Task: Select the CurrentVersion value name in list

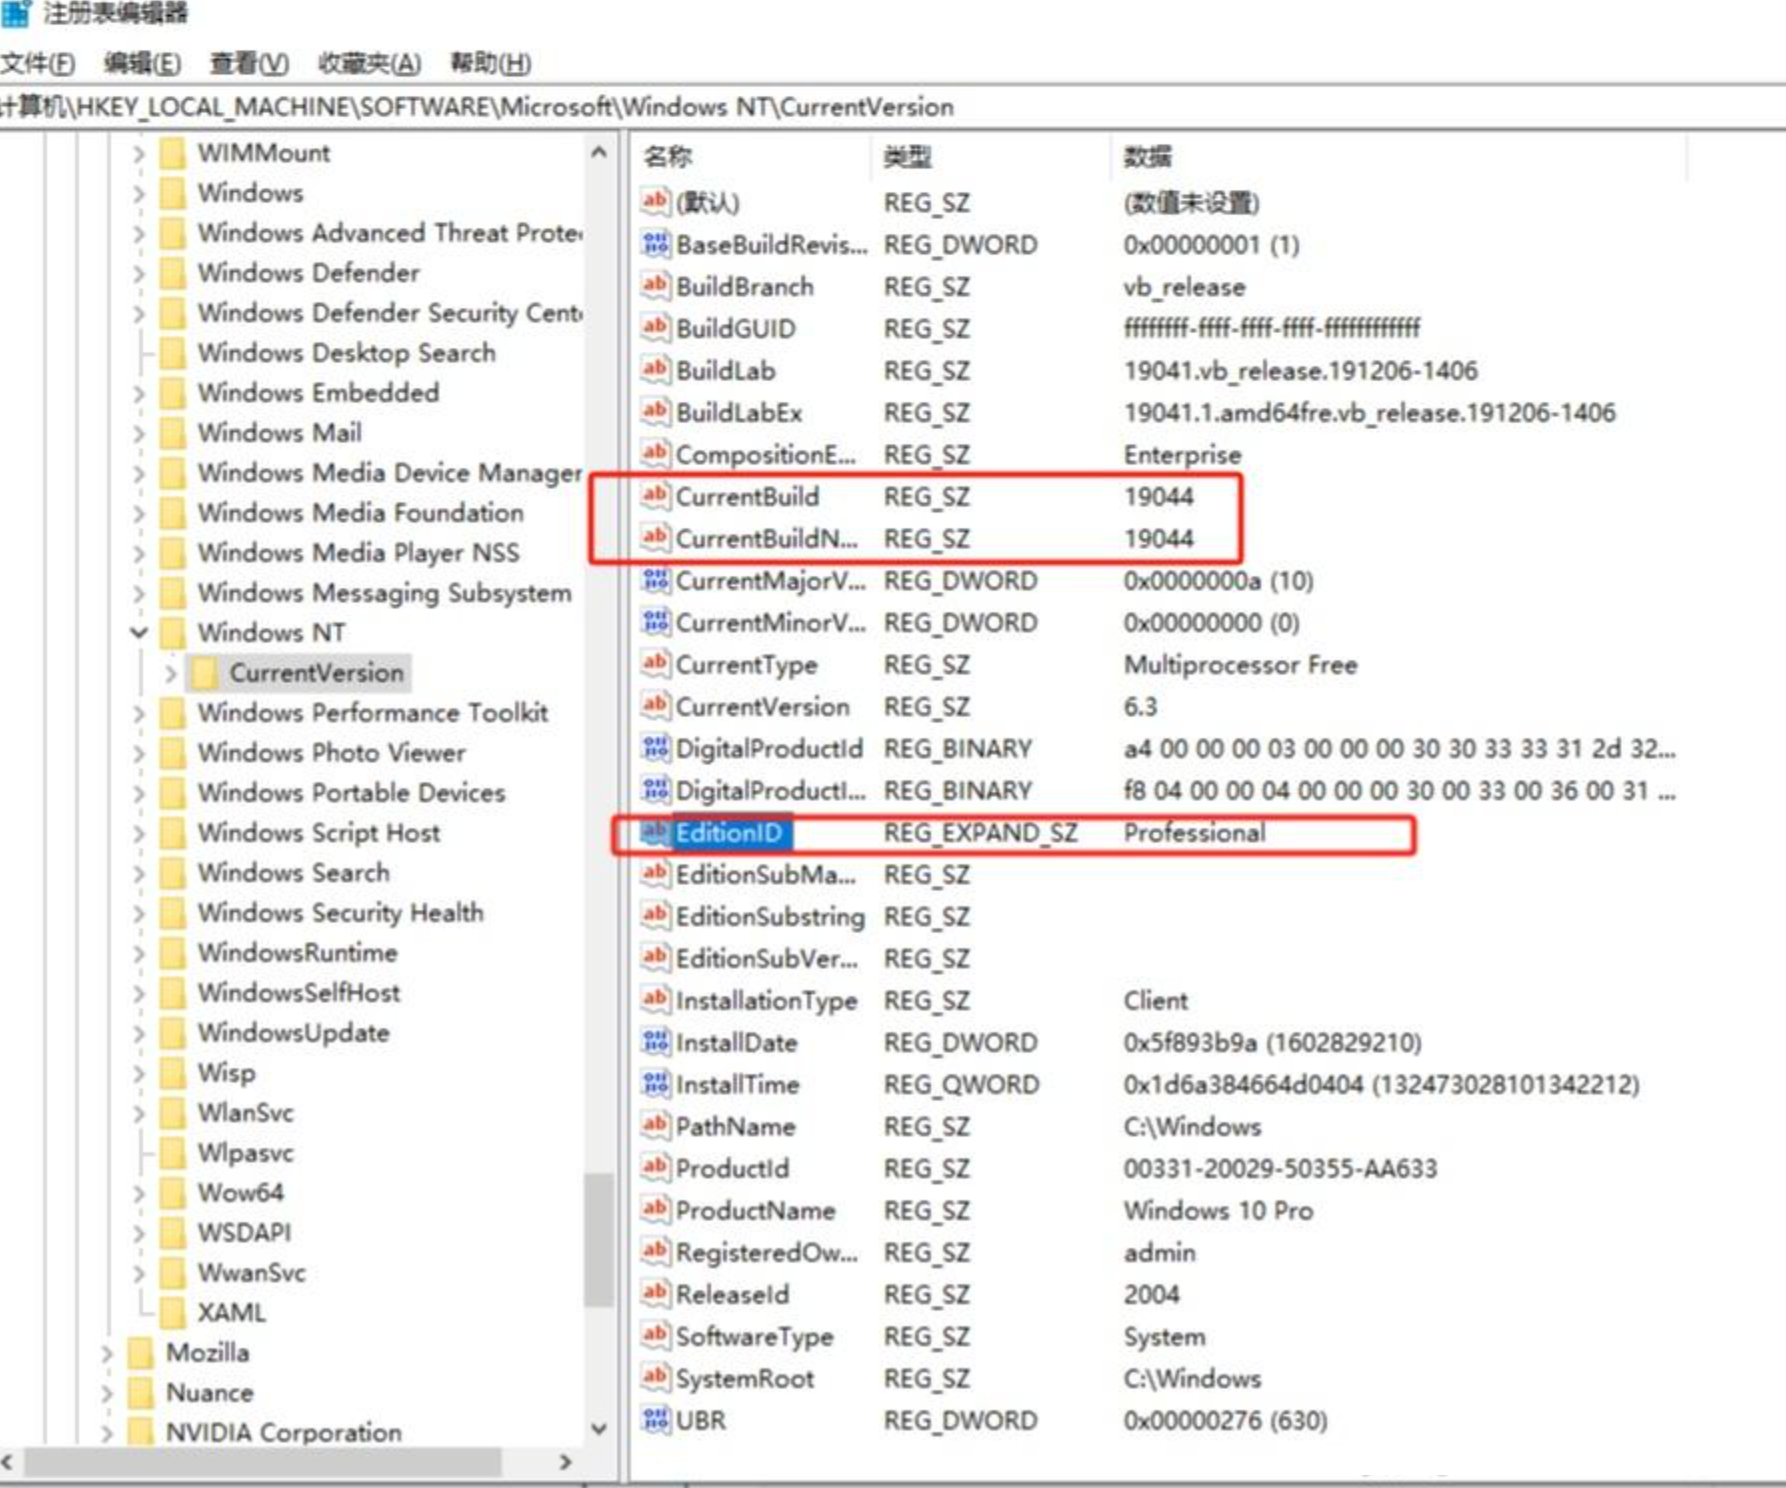Action: point(762,706)
